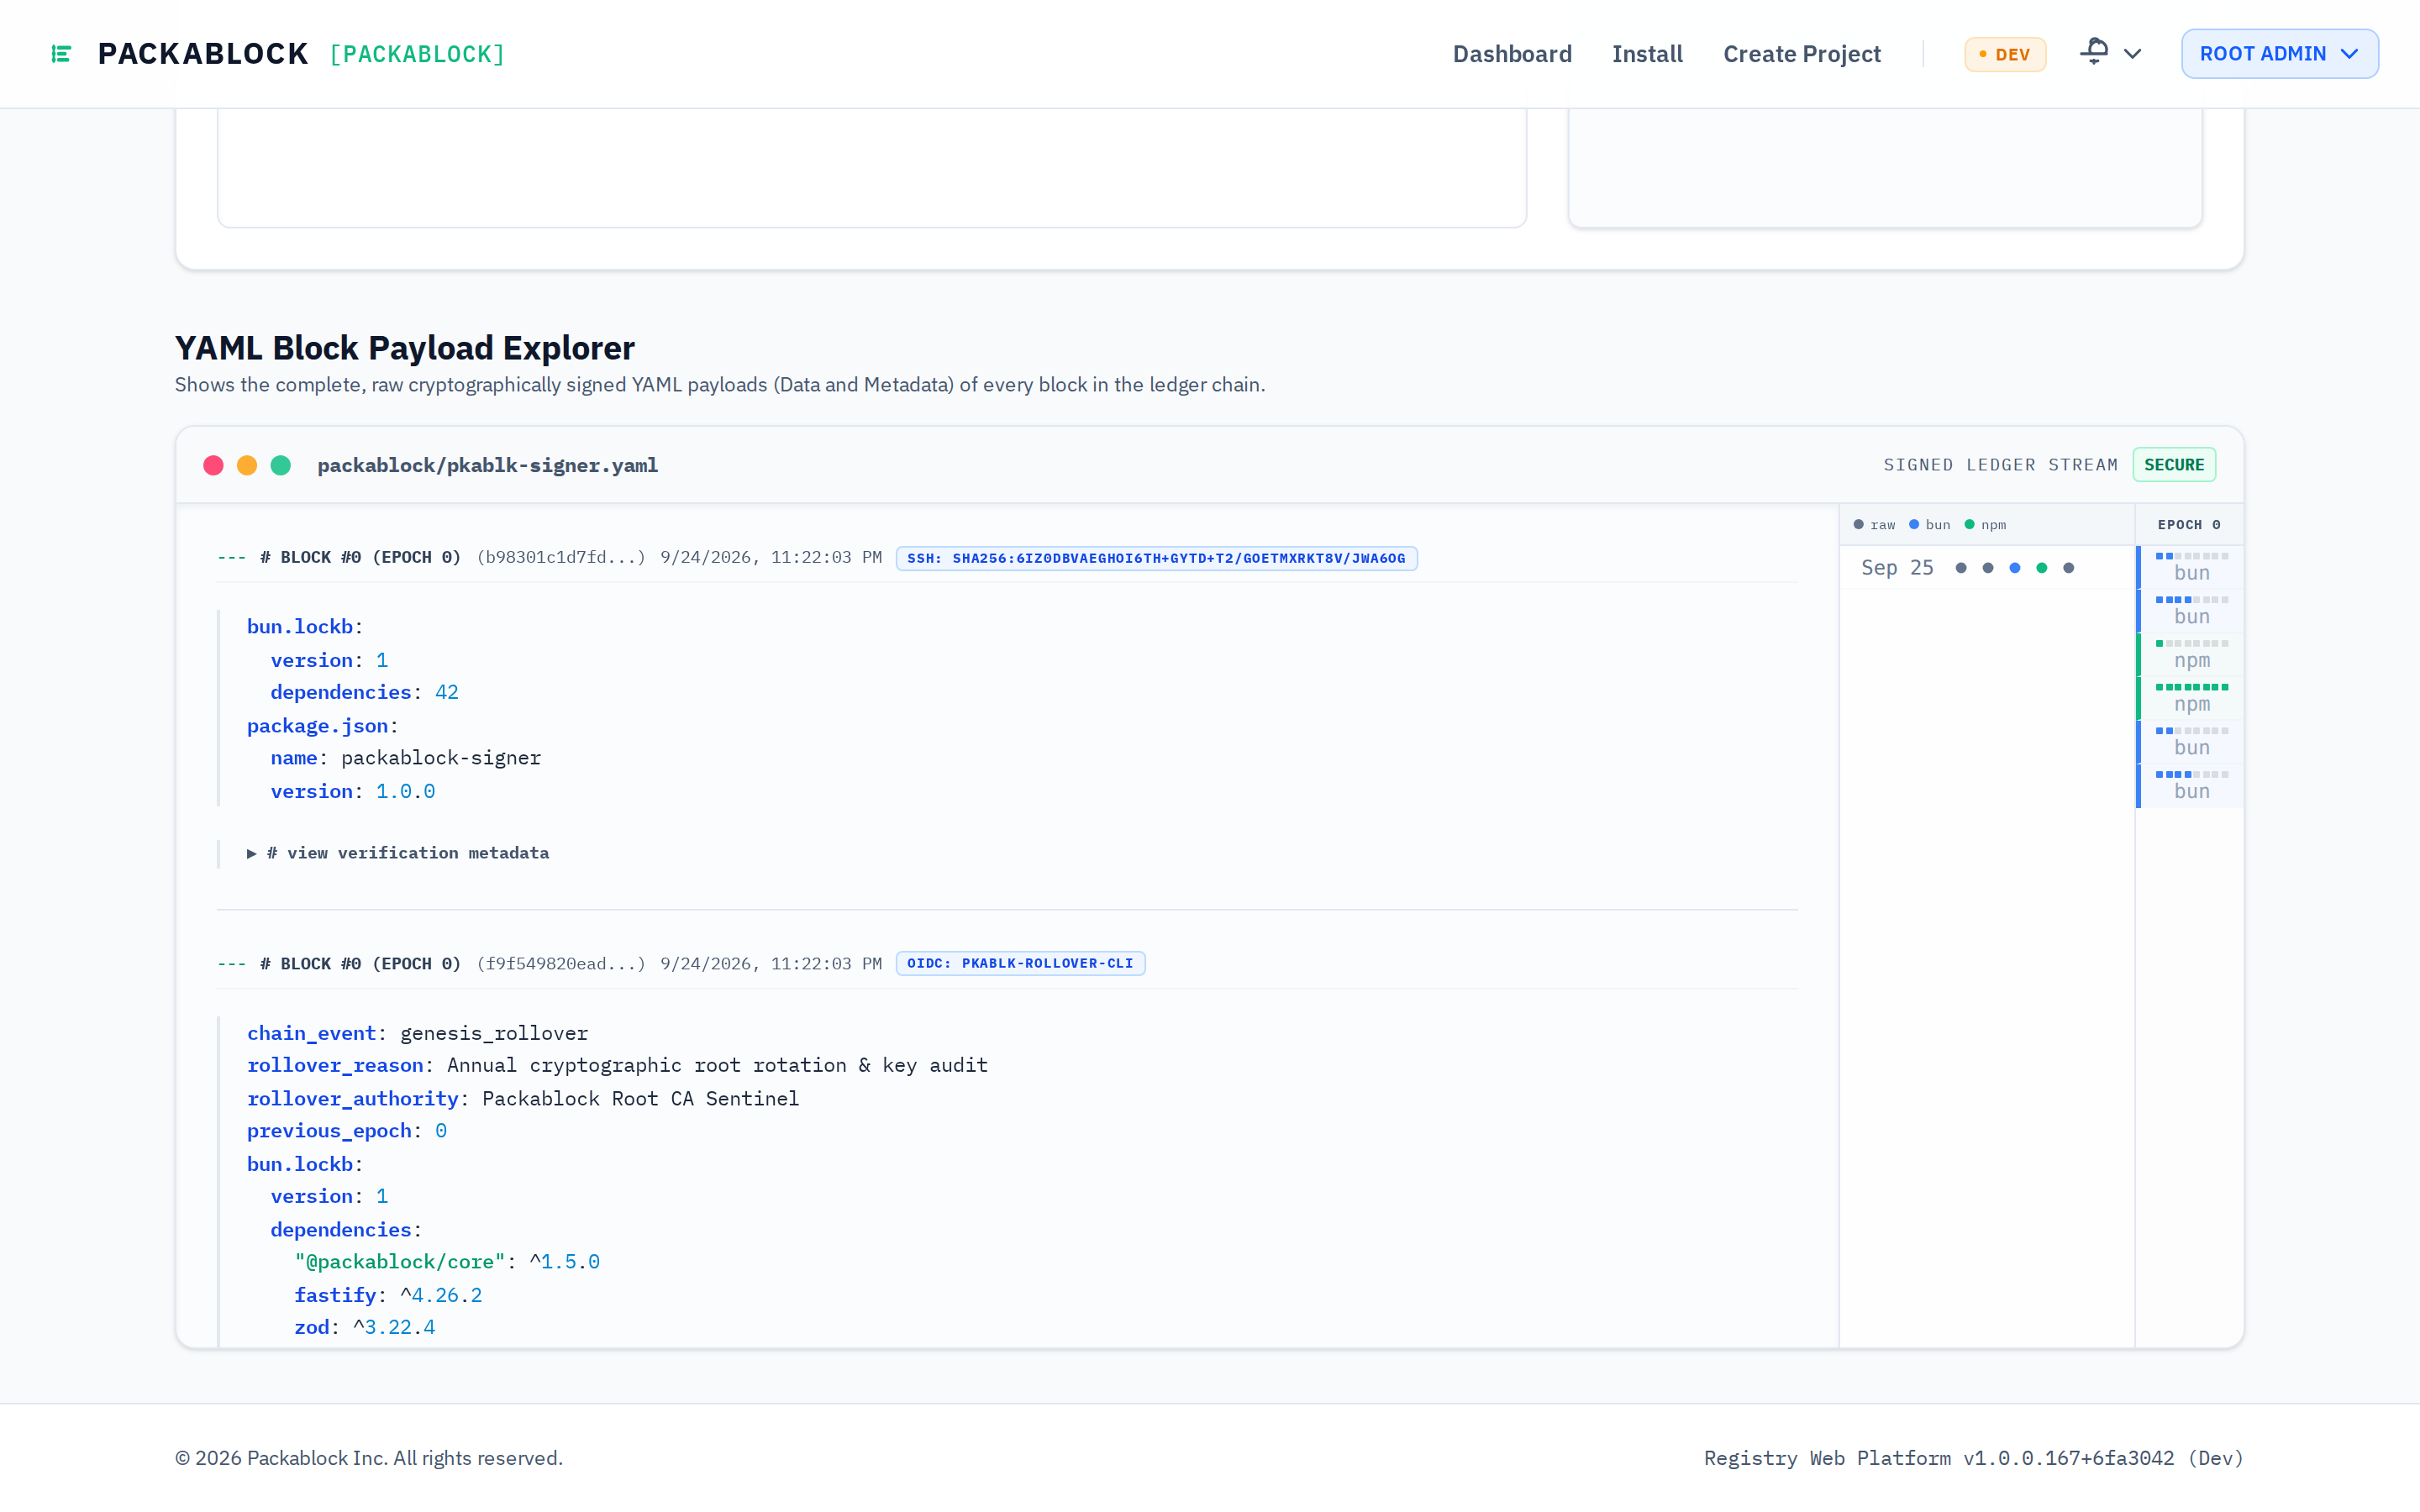Viewport: 2420px width, 1512px height.
Task: Select the Sep 25 timeline row label
Action: click(x=1897, y=568)
